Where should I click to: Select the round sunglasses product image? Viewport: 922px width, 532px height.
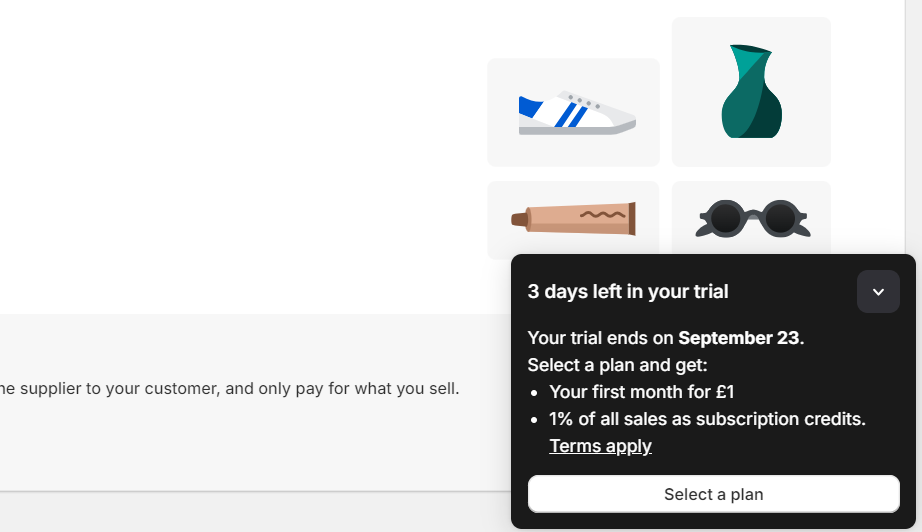pyautogui.click(x=752, y=218)
